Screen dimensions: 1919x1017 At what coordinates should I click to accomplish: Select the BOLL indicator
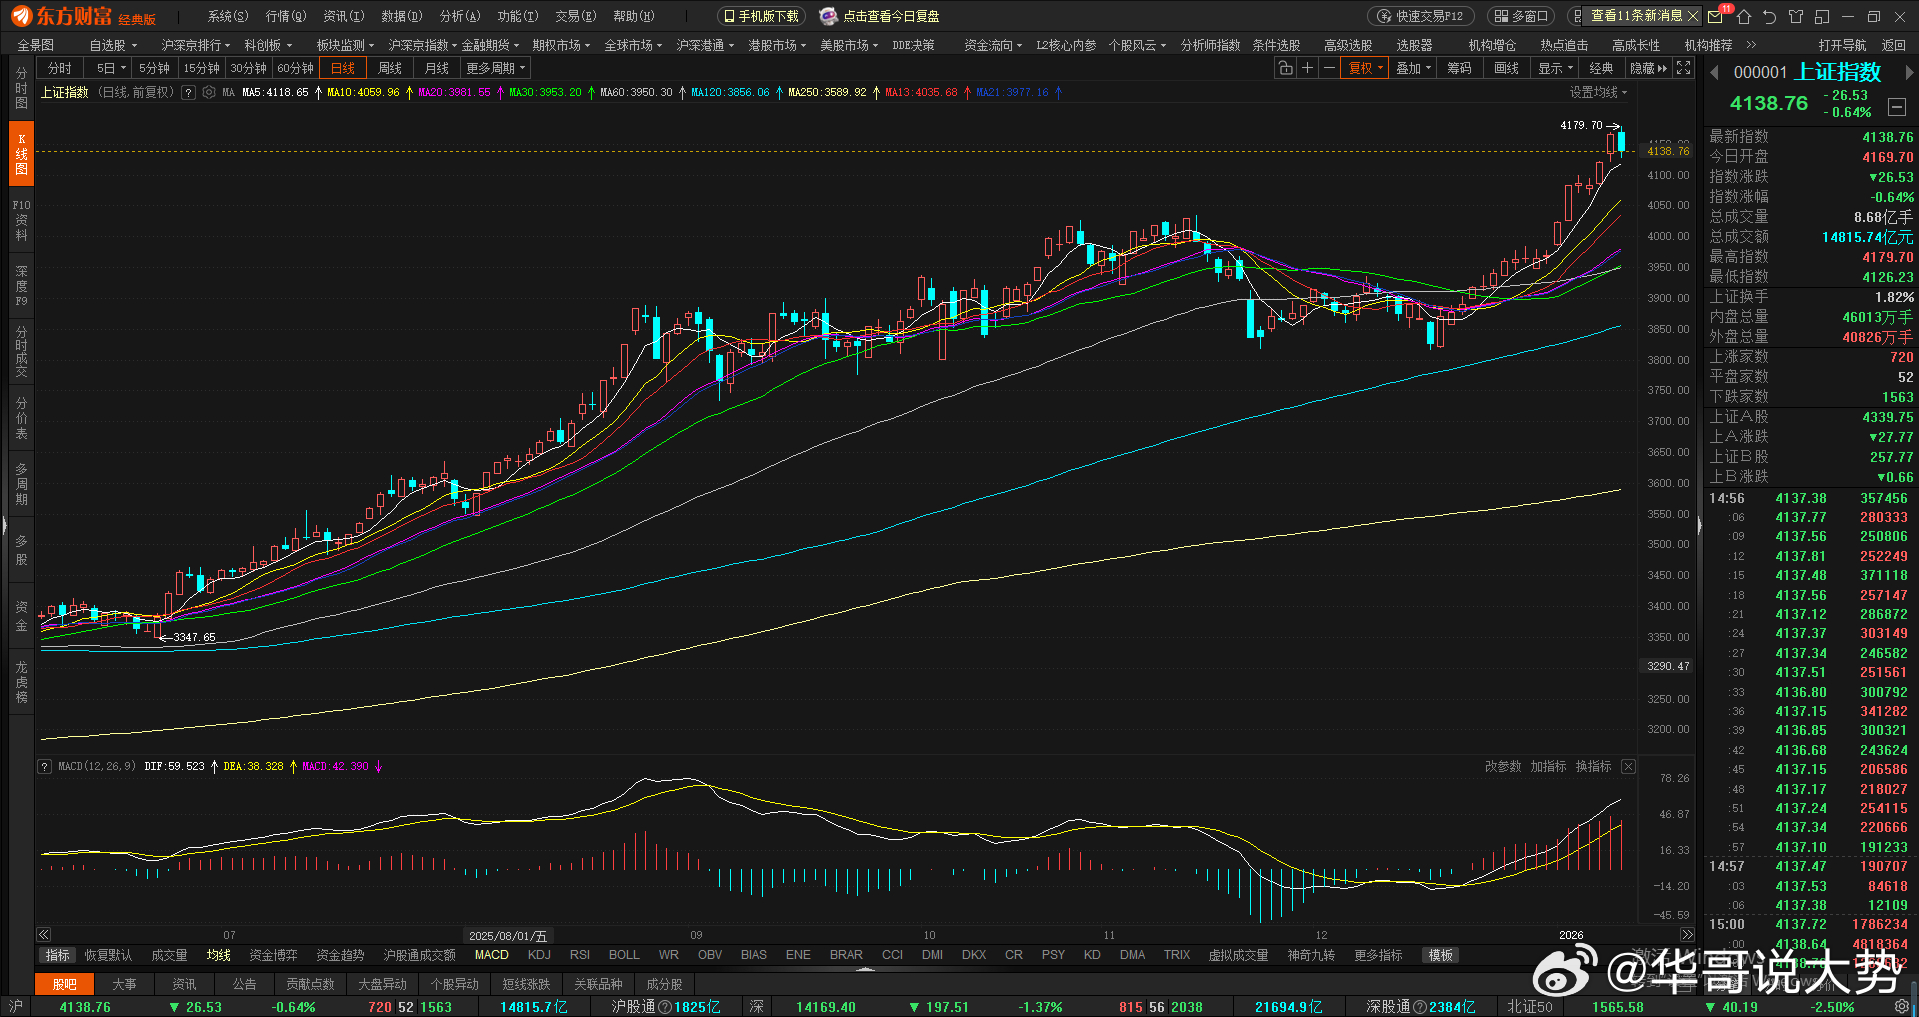click(624, 955)
